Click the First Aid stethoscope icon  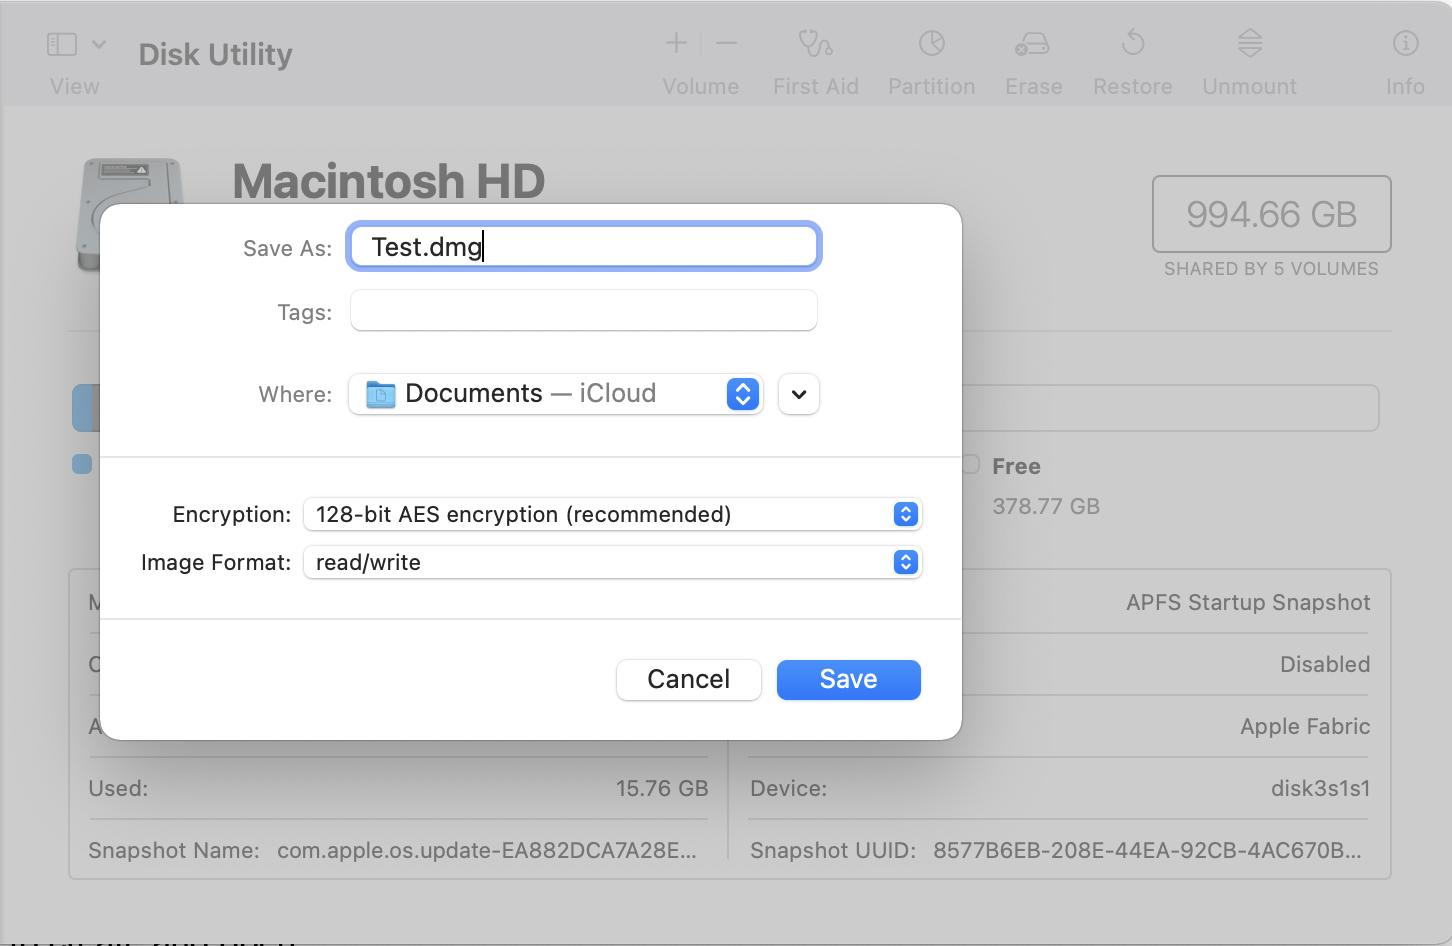pos(815,44)
